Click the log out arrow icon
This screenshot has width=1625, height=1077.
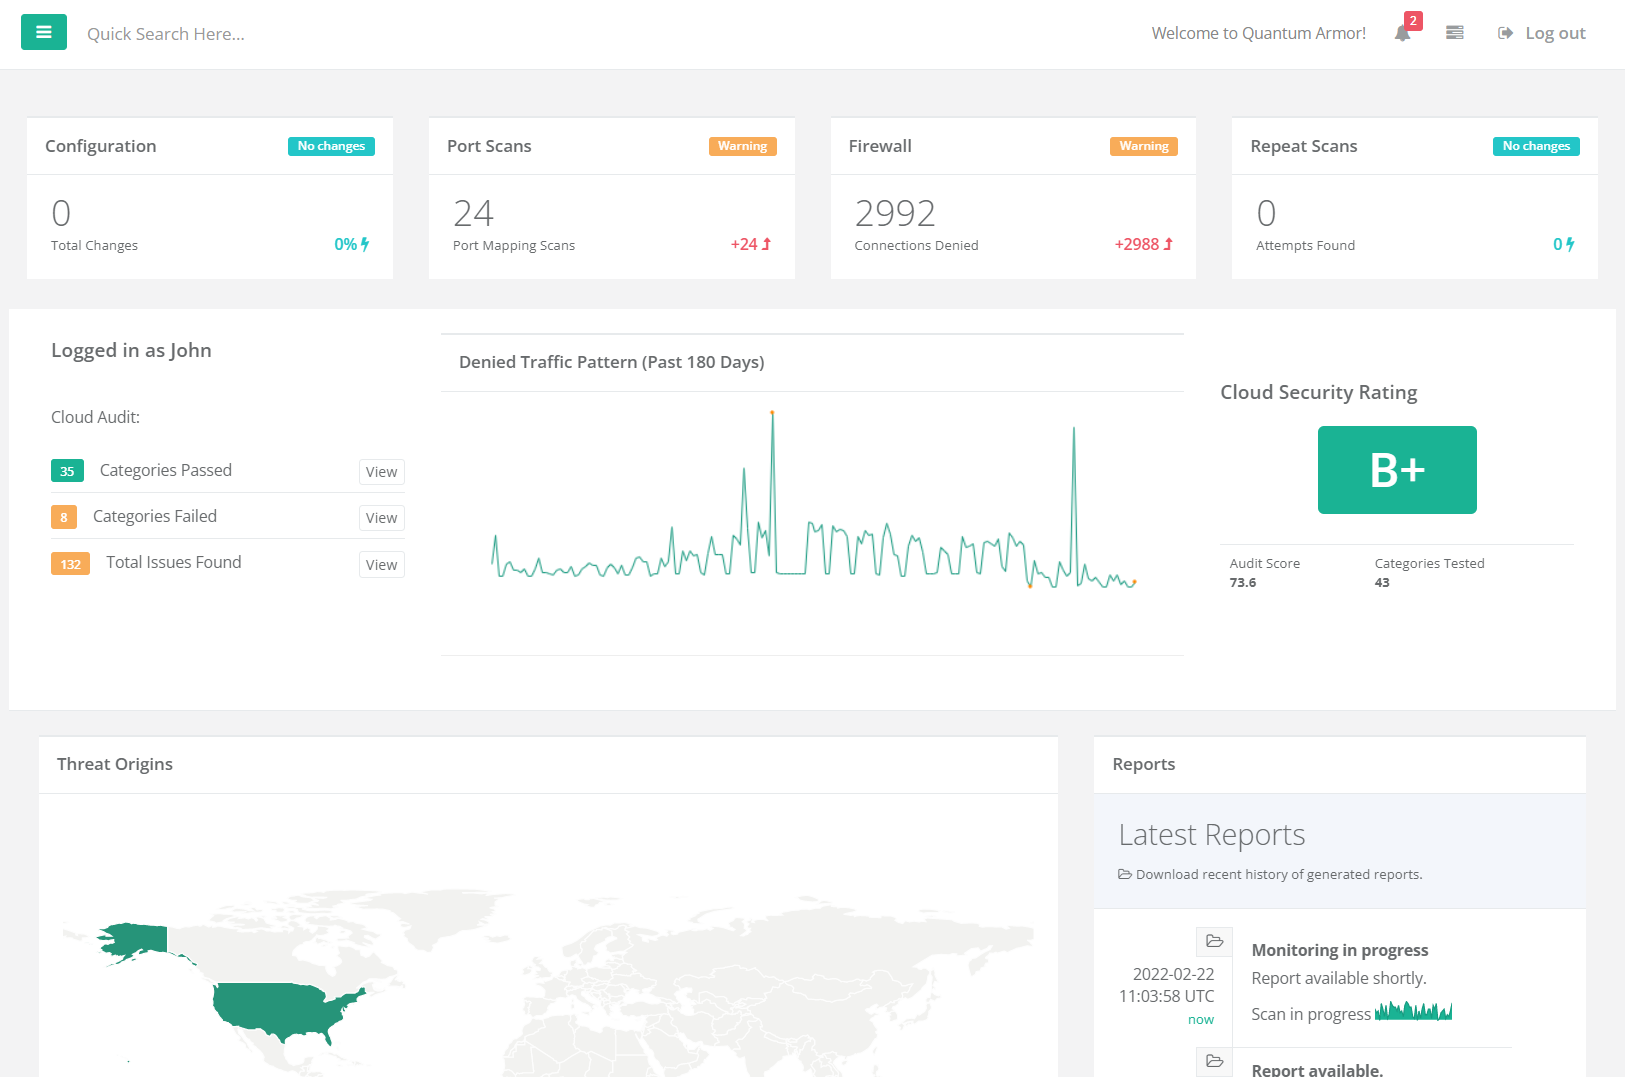[1506, 32]
